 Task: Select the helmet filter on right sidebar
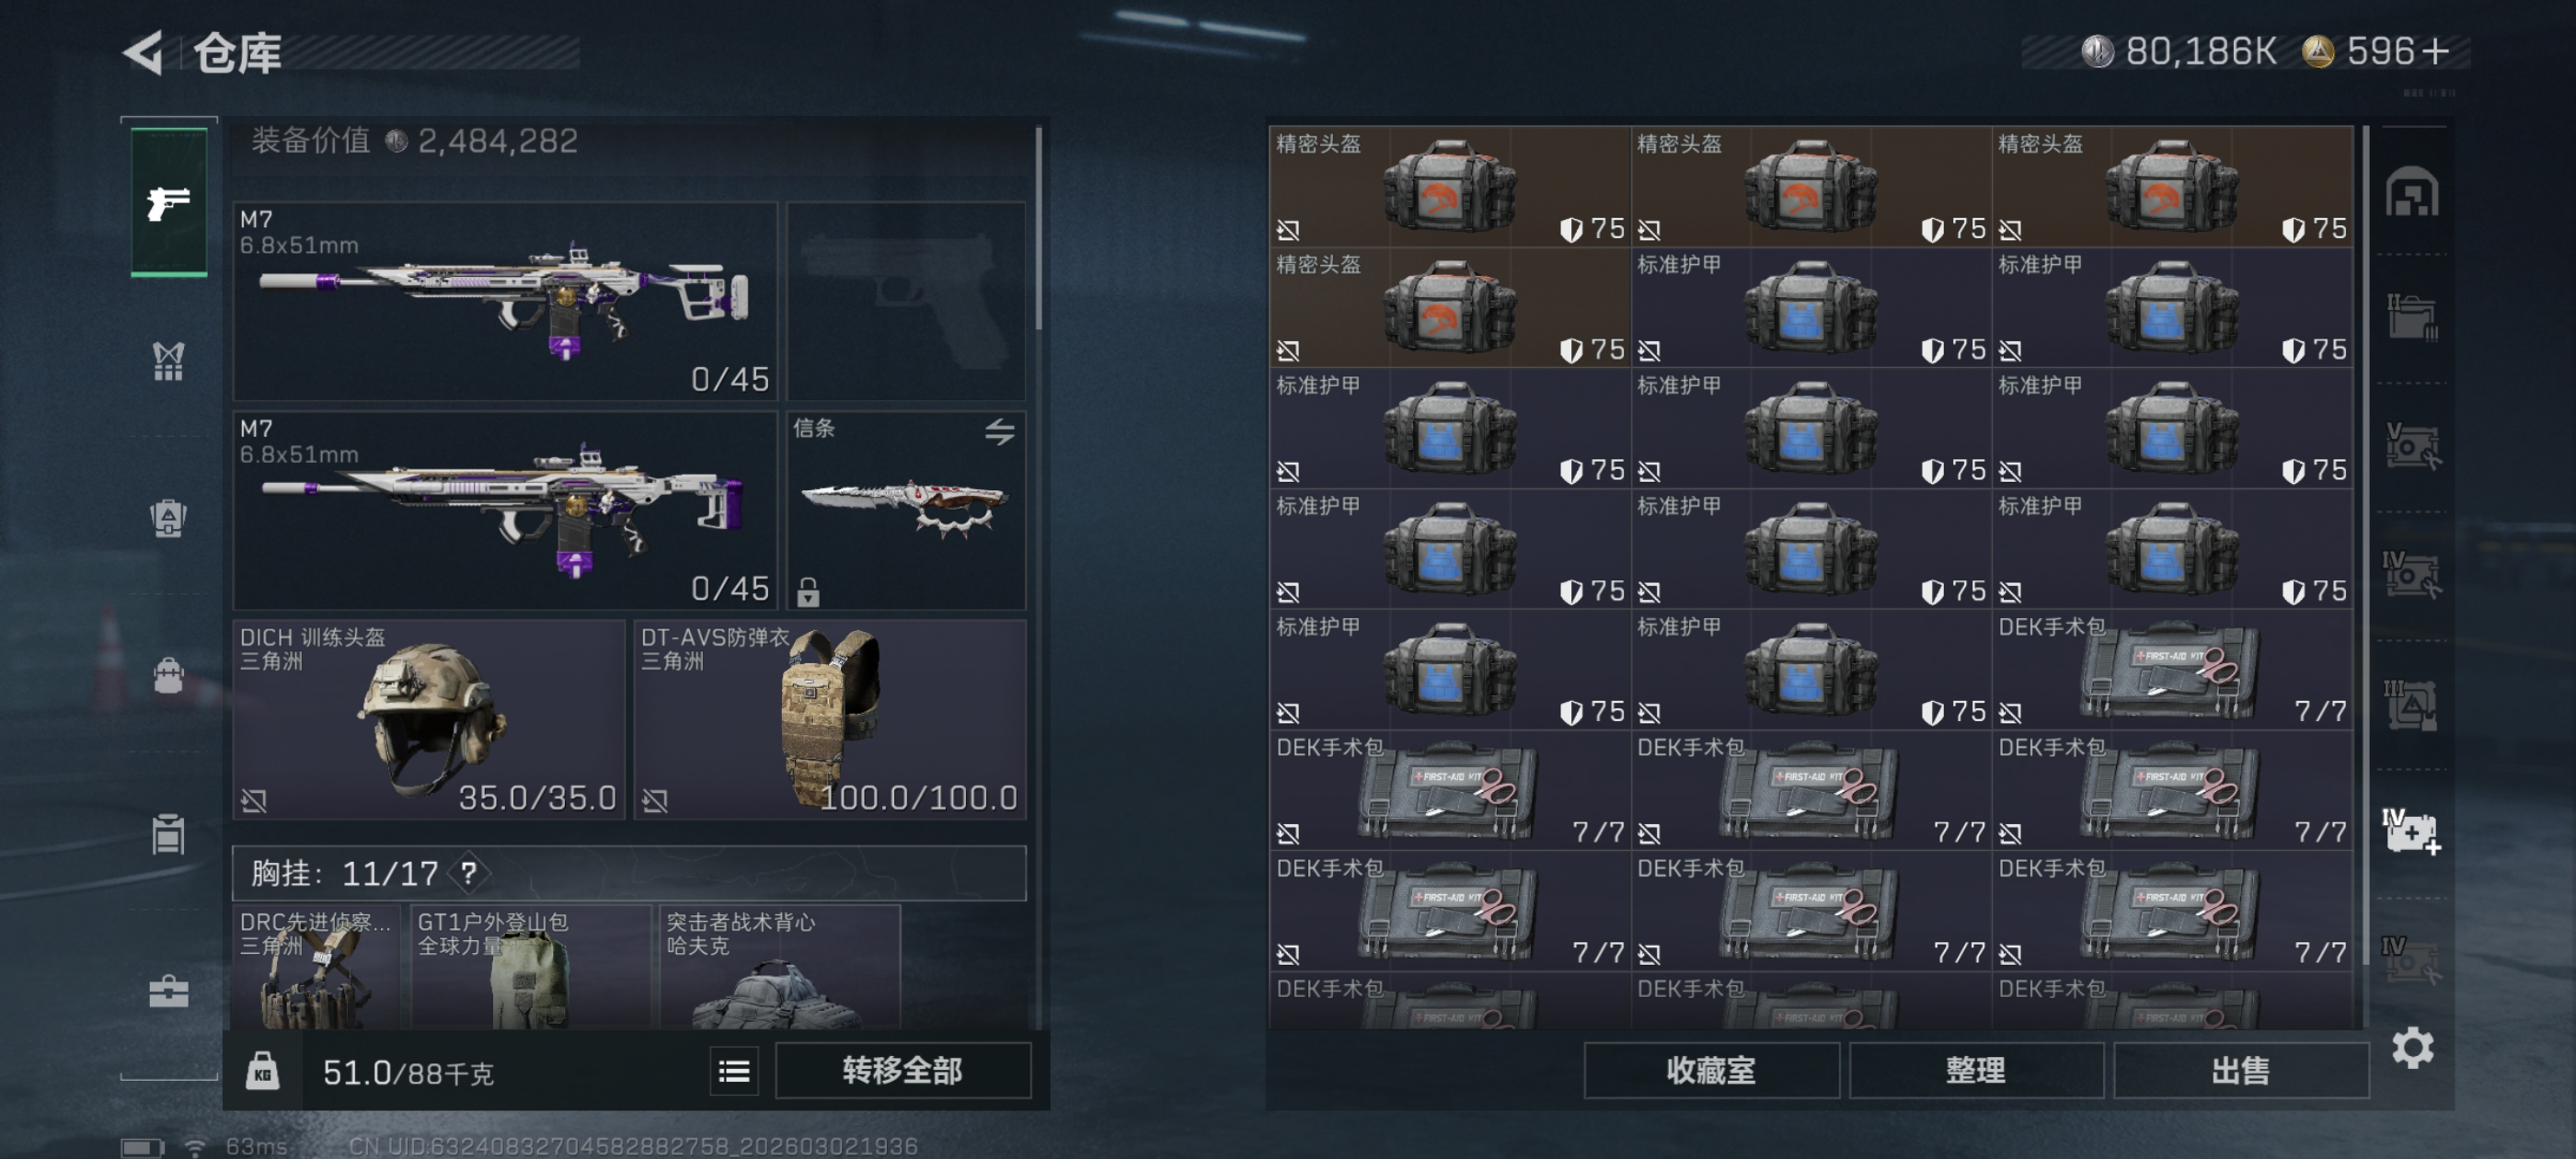pyautogui.click(x=2412, y=192)
